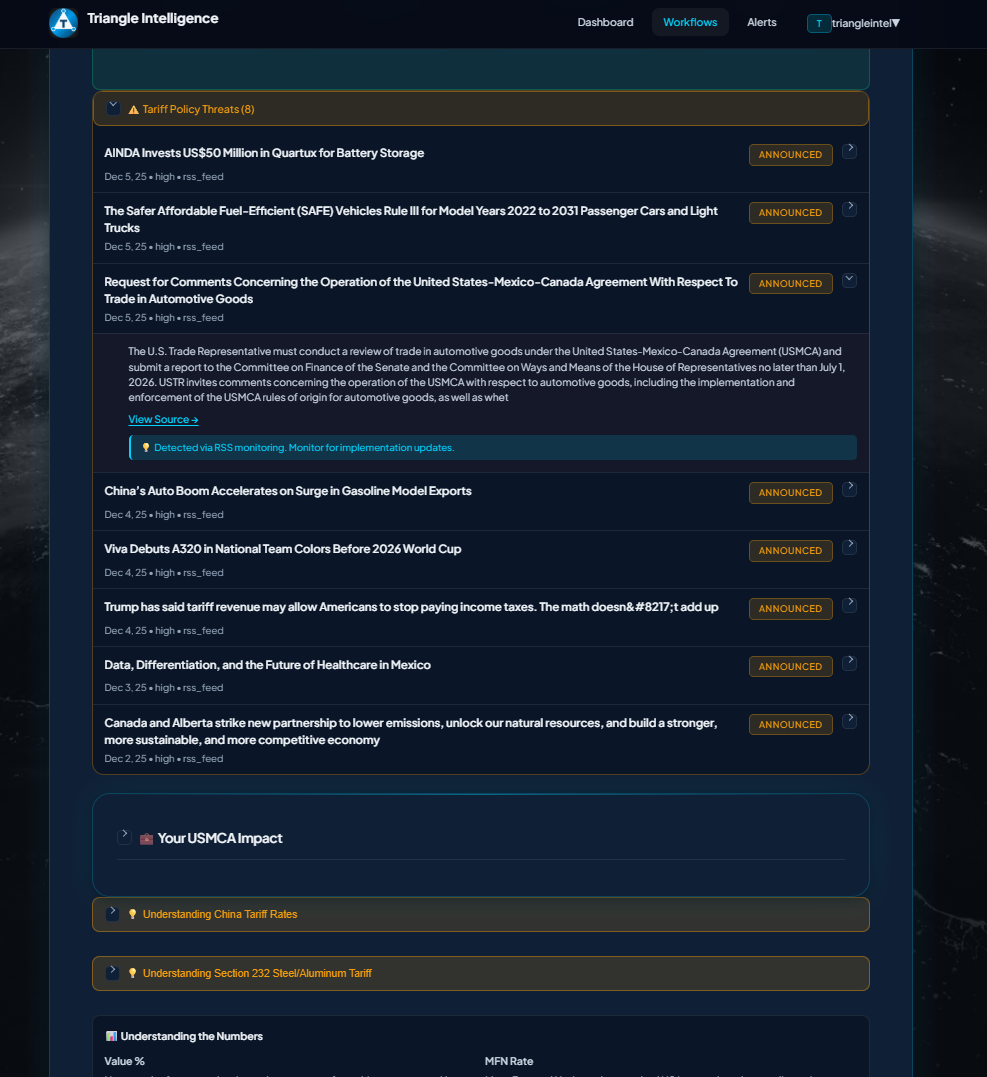The image size is (987, 1077).
Task: Expand the Understanding China Tariff Rates section
Action: coord(112,912)
